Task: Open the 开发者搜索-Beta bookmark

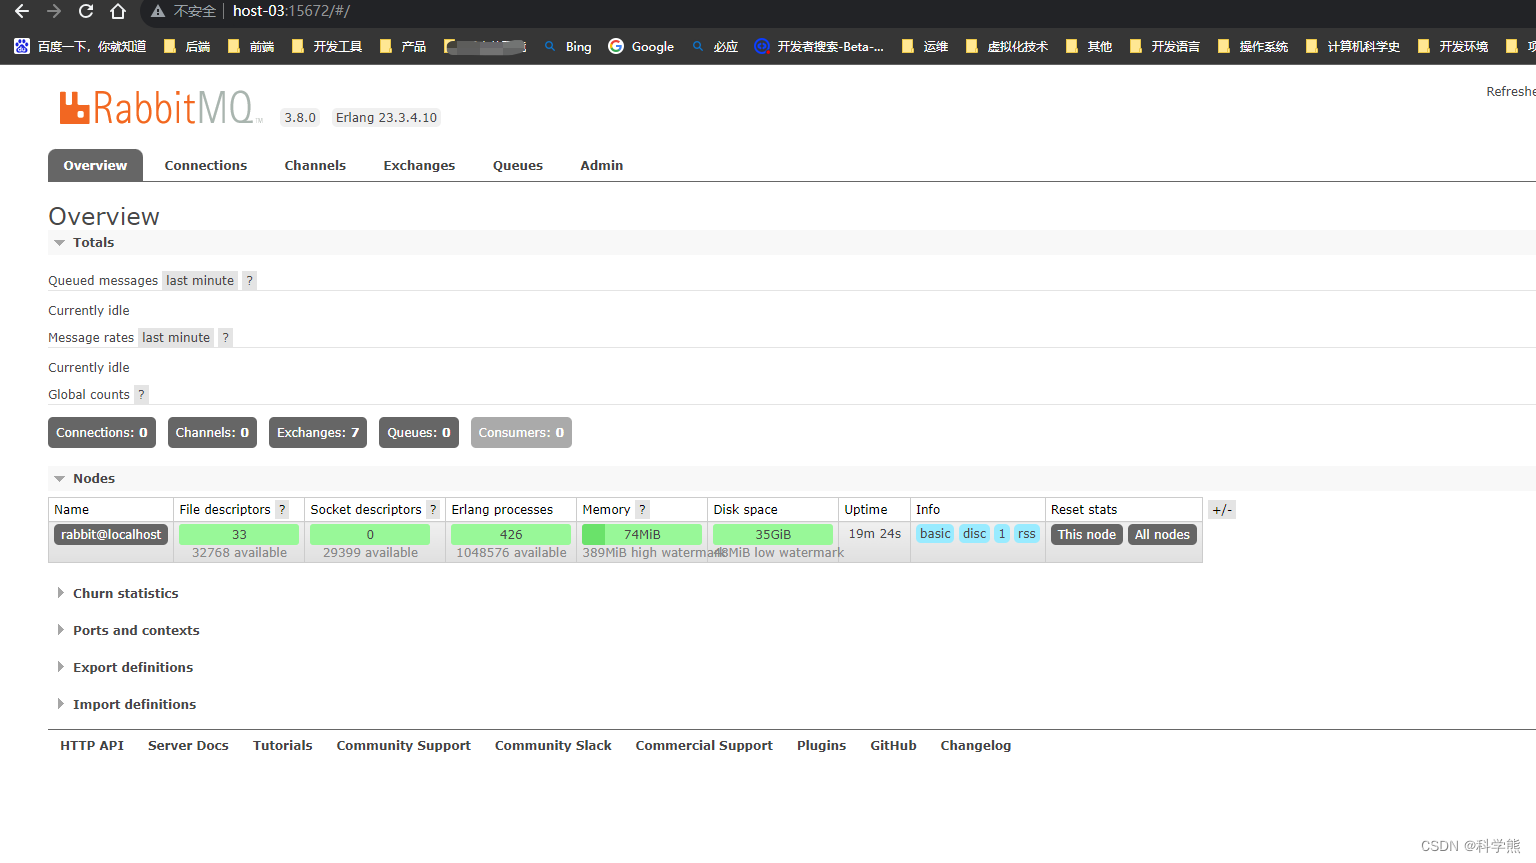Action: (819, 46)
